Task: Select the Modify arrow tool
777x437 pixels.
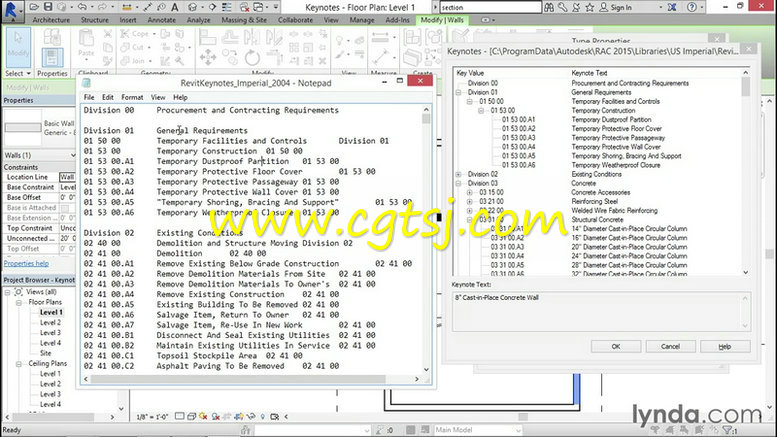Action: click(18, 46)
